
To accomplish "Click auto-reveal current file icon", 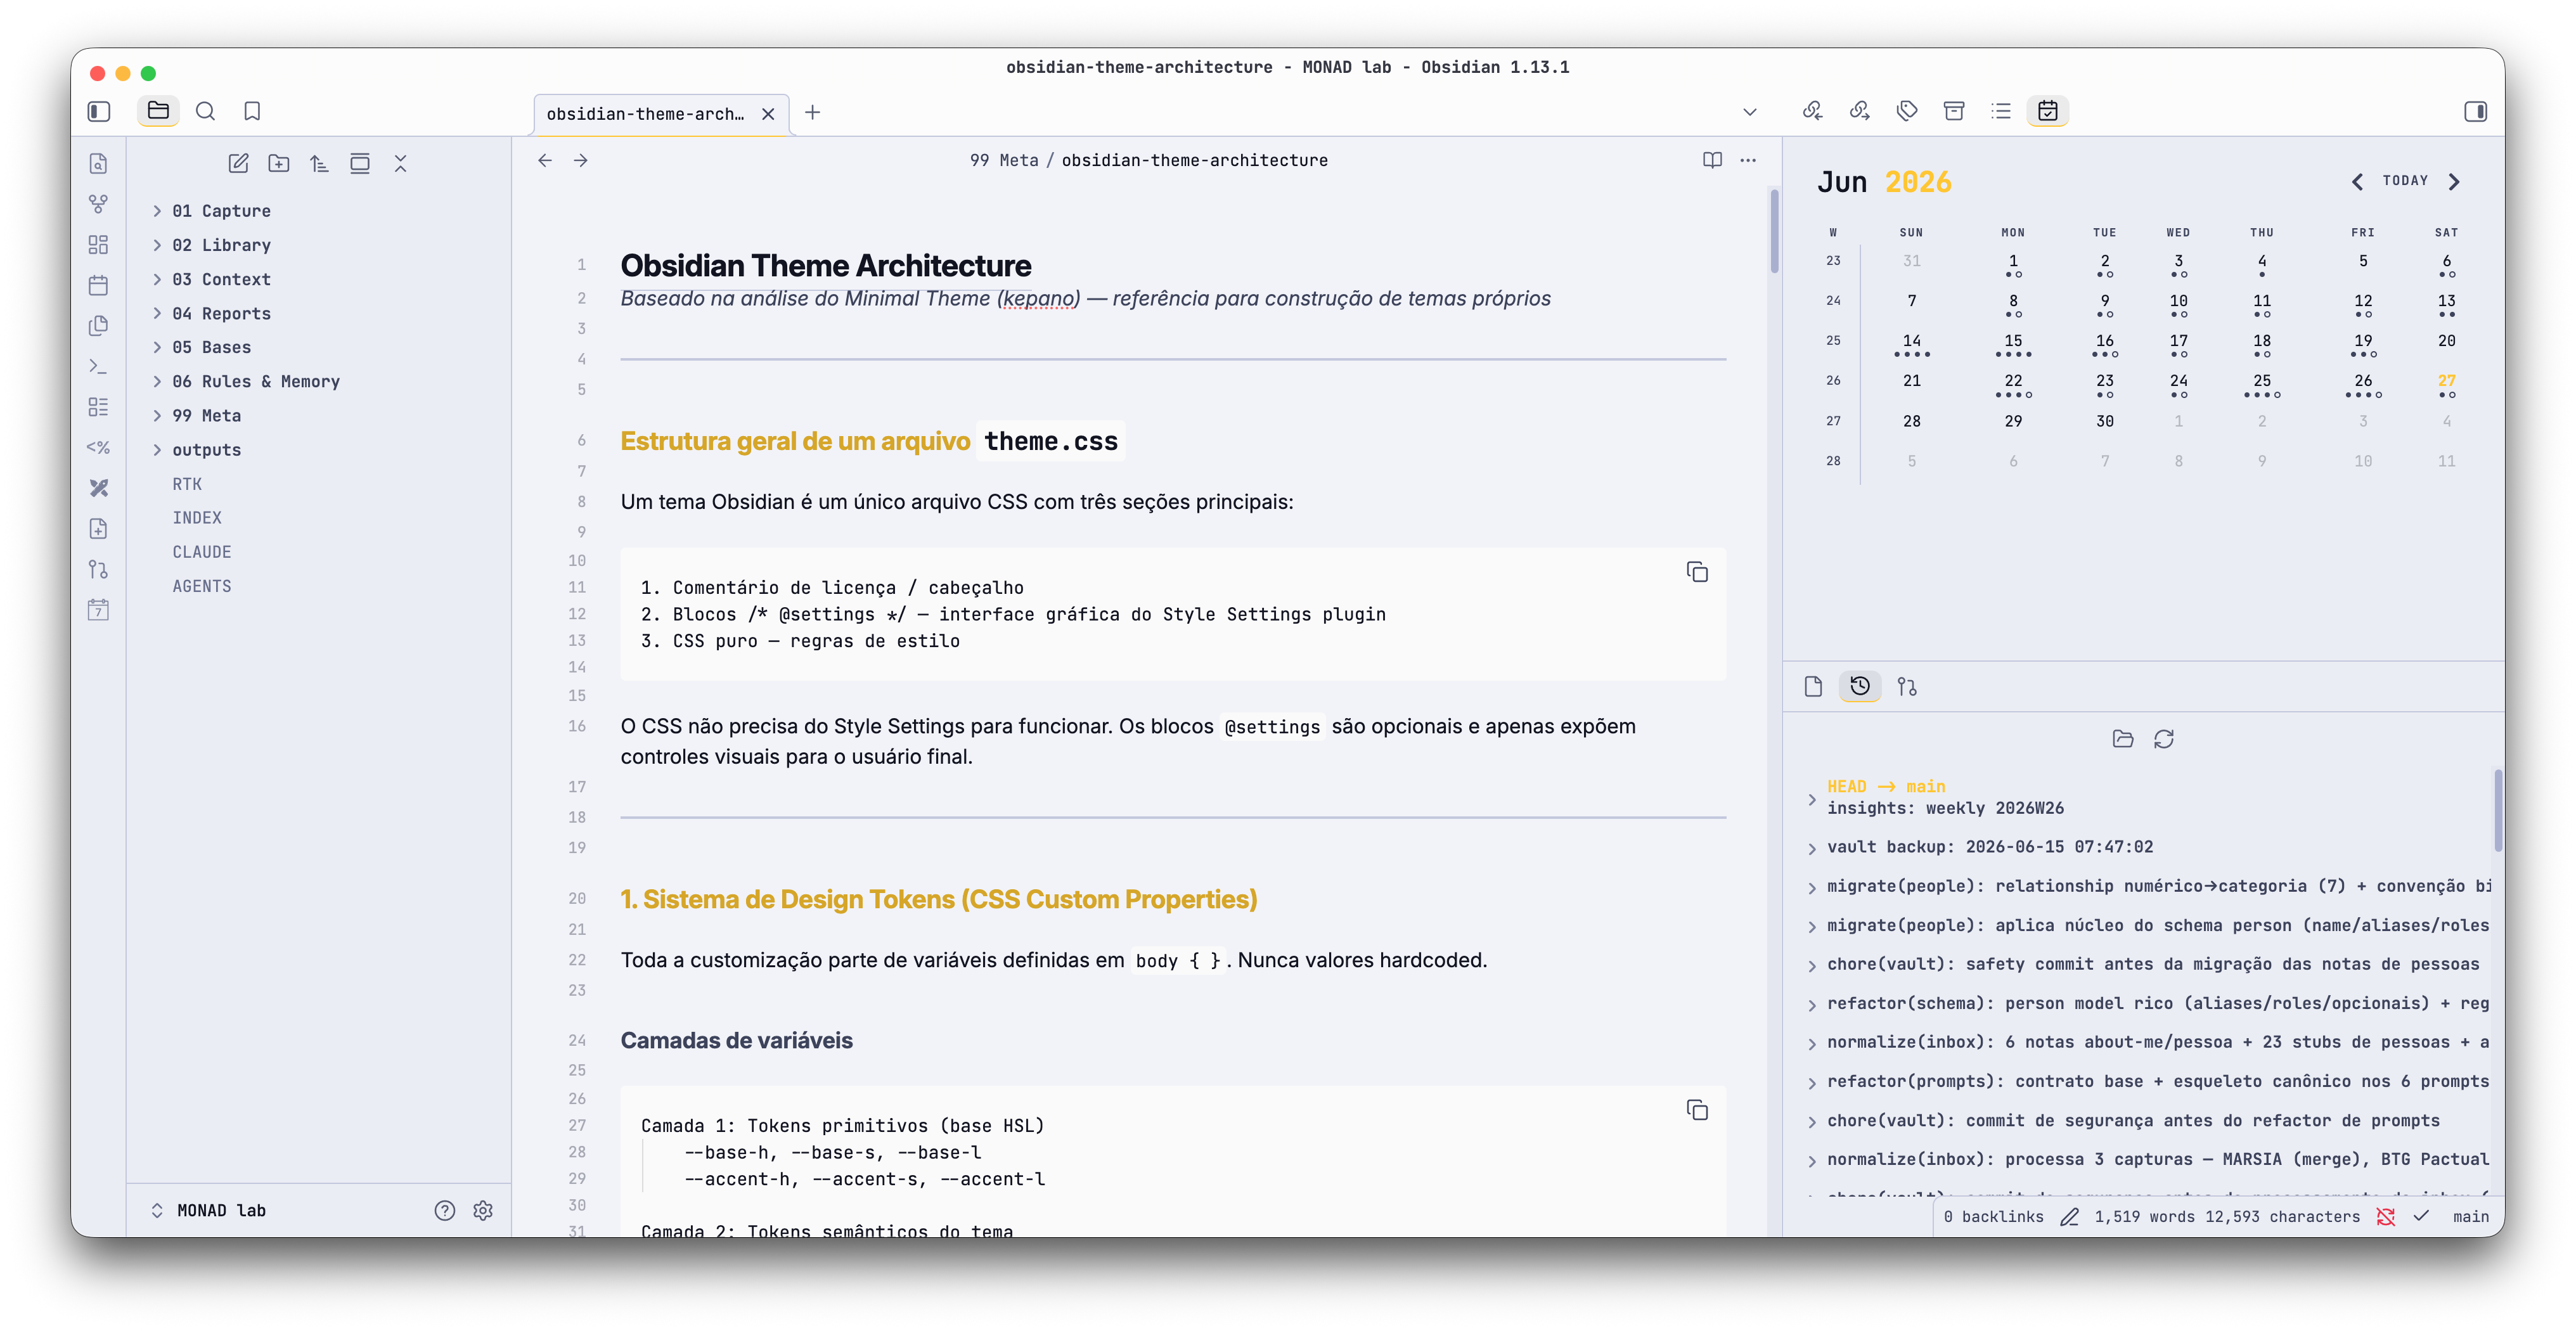I will pos(360,163).
